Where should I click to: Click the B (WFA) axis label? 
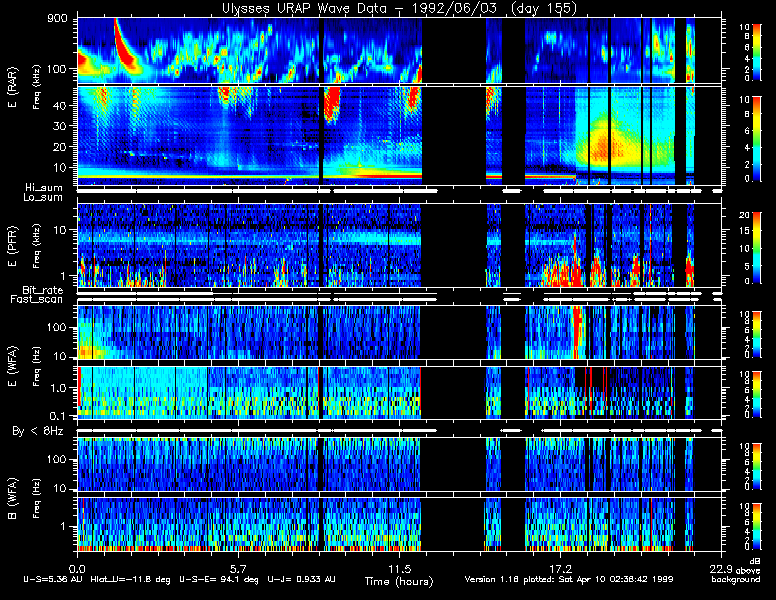(12, 499)
